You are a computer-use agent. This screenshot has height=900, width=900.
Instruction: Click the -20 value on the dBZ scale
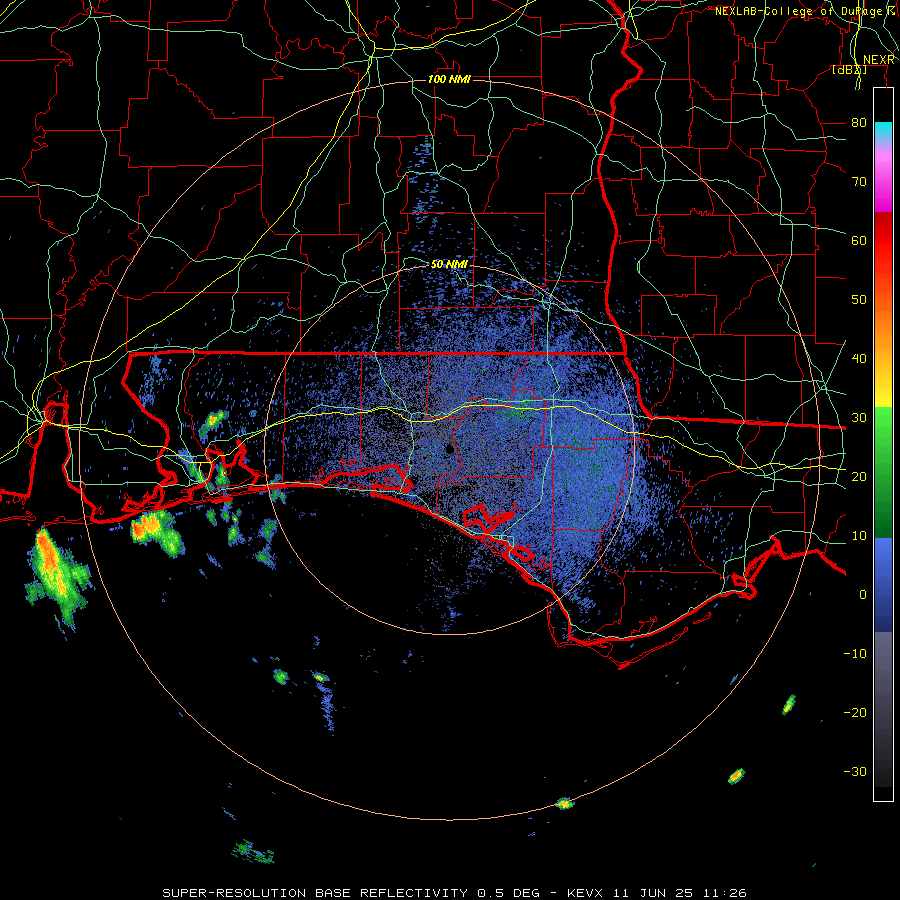855,712
